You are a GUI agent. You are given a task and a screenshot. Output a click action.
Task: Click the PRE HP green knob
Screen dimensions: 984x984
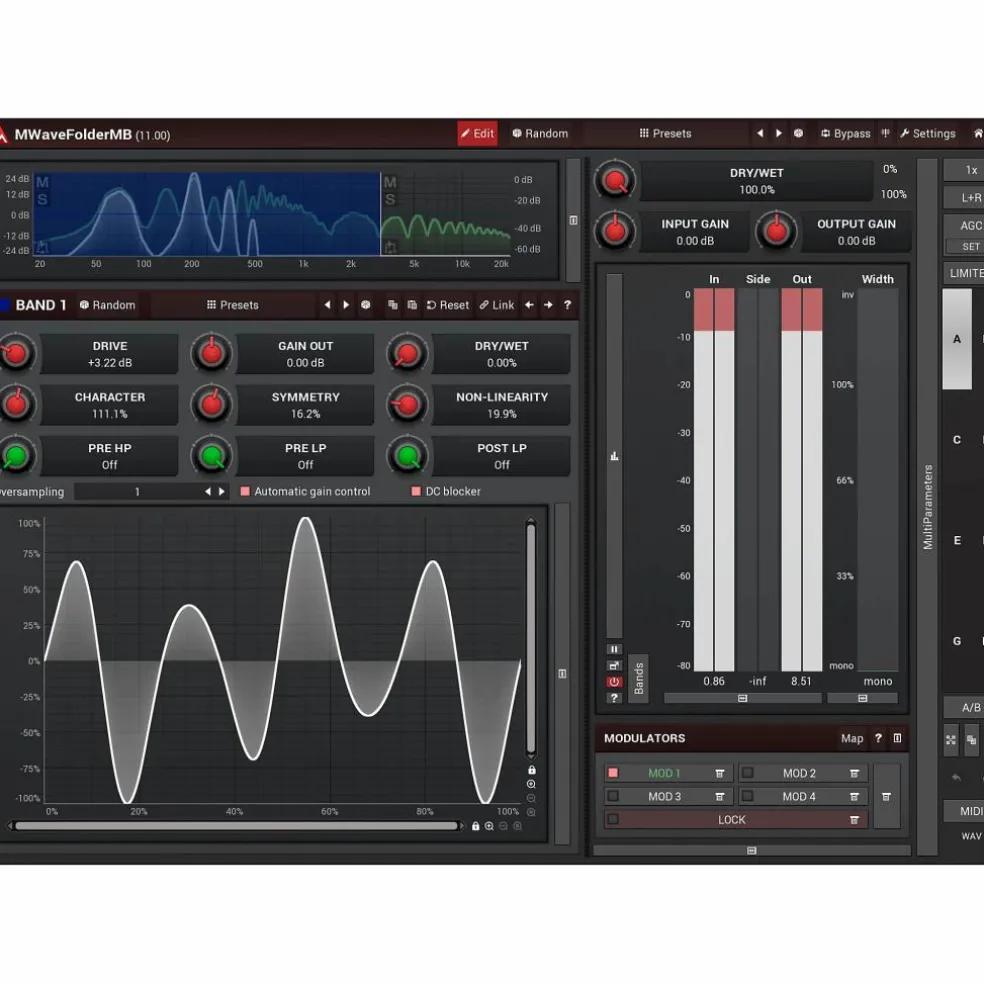click(x=16, y=456)
